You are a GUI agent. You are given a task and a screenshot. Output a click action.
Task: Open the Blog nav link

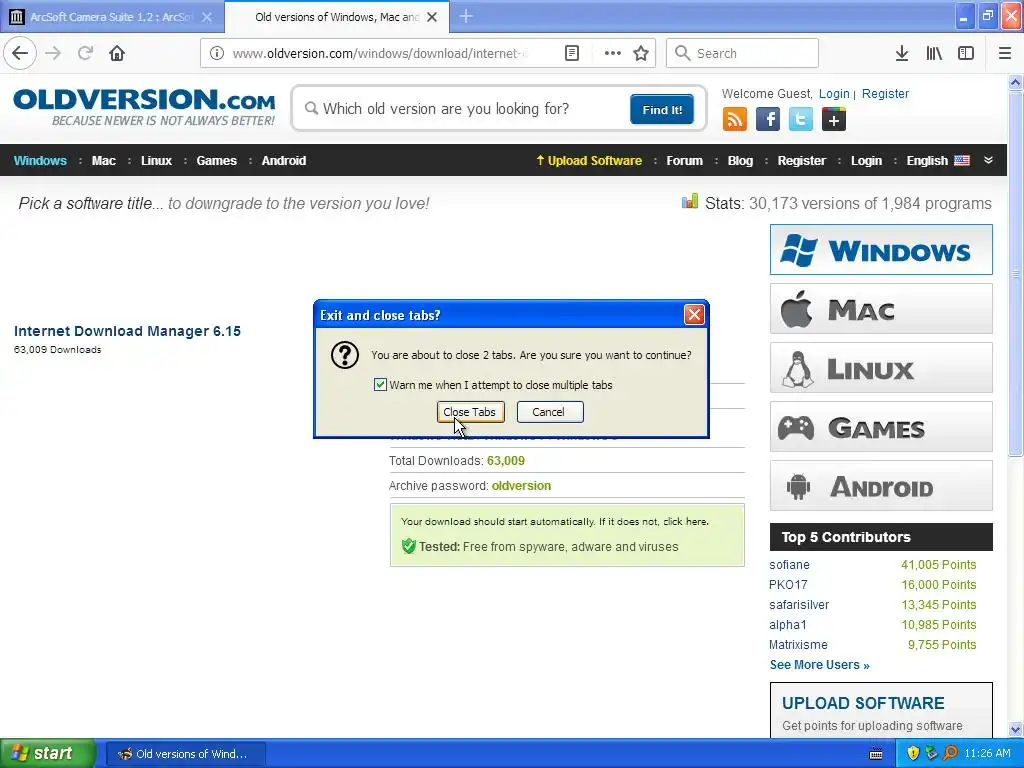[740, 161]
